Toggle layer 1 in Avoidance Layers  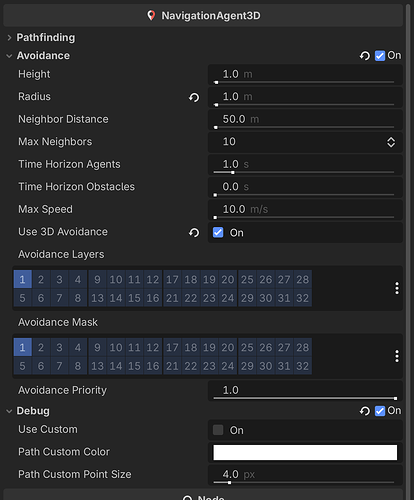click(x=23, y=279)
